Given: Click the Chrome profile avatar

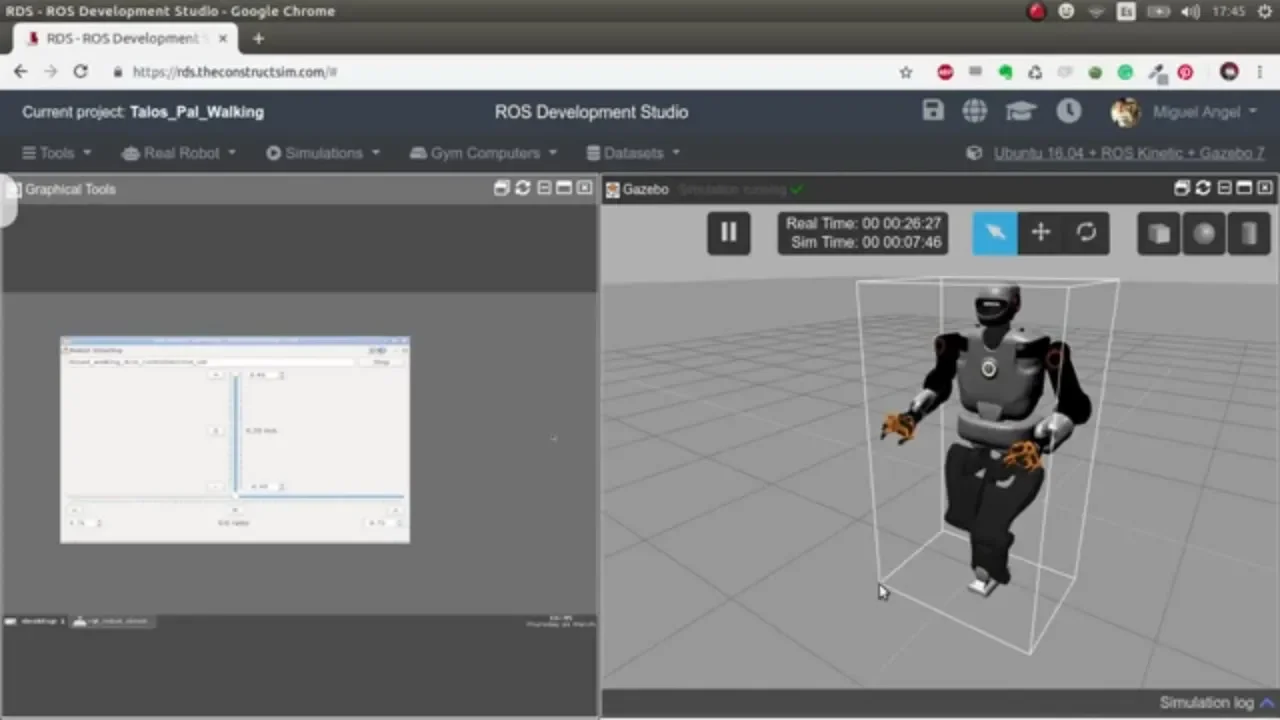Looking at the screenshot, I should [1229, 72].
